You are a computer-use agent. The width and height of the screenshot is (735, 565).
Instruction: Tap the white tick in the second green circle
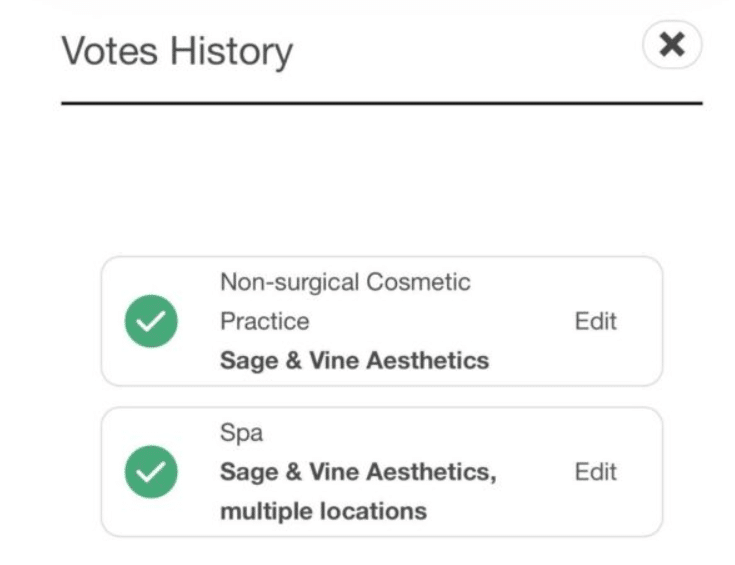pos(151,472)
